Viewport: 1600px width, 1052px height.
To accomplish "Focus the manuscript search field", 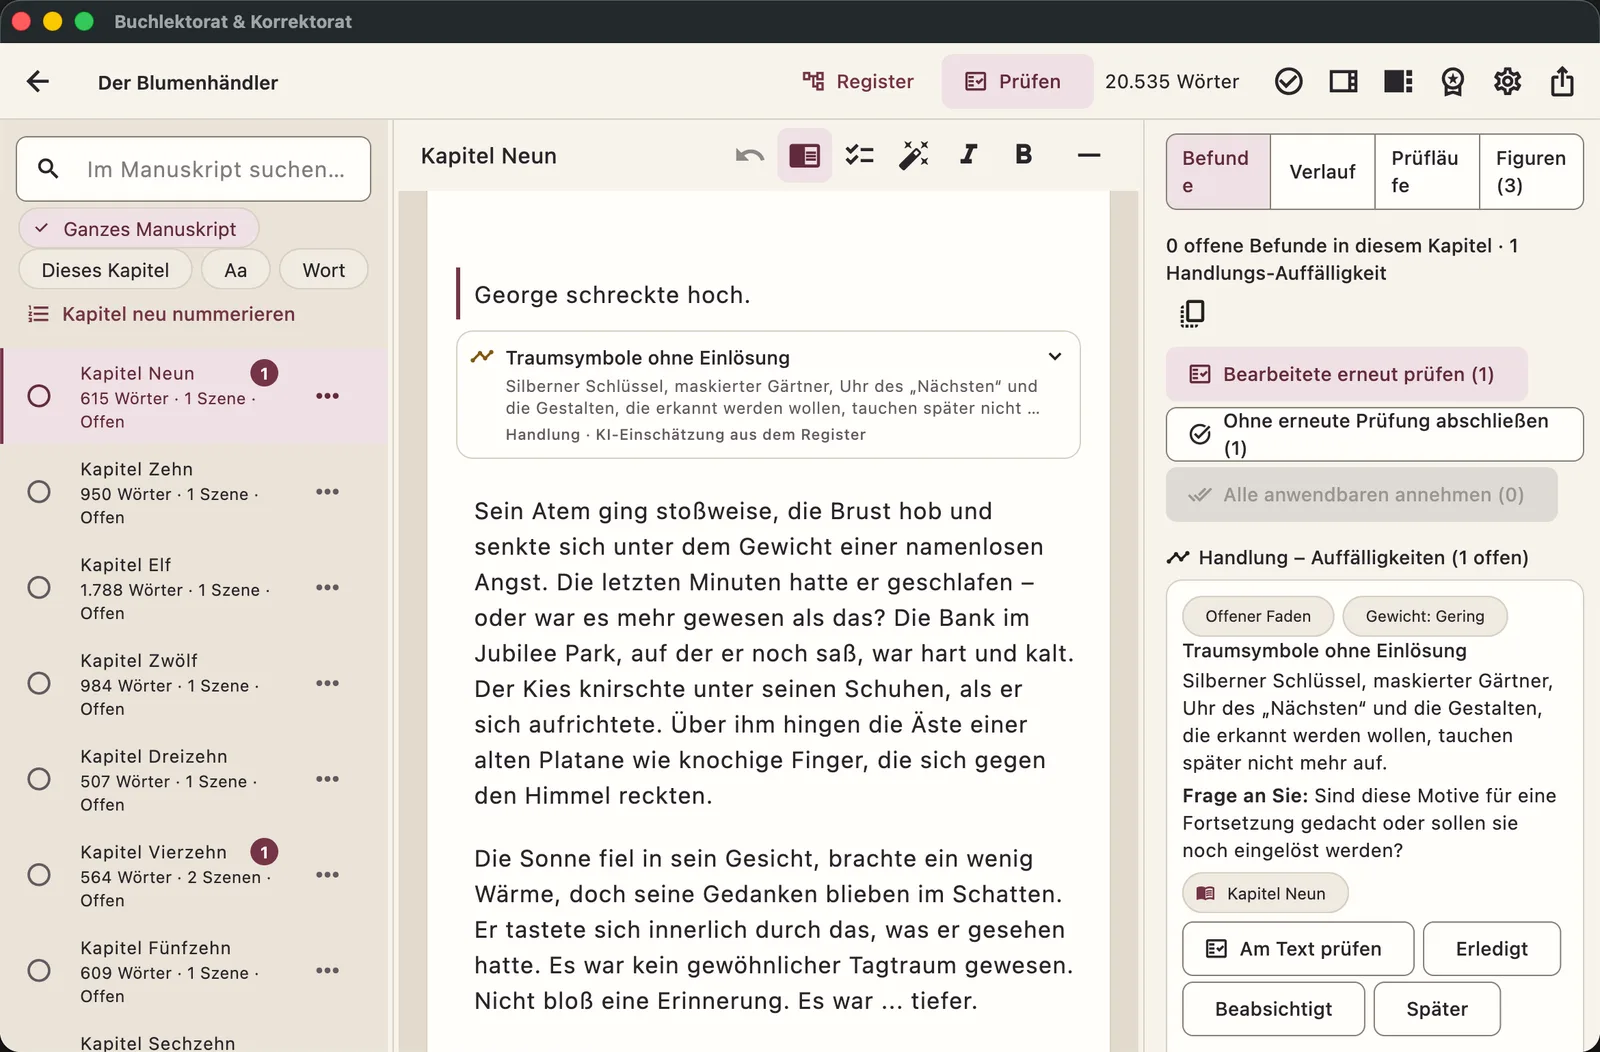I will point(194,169).
